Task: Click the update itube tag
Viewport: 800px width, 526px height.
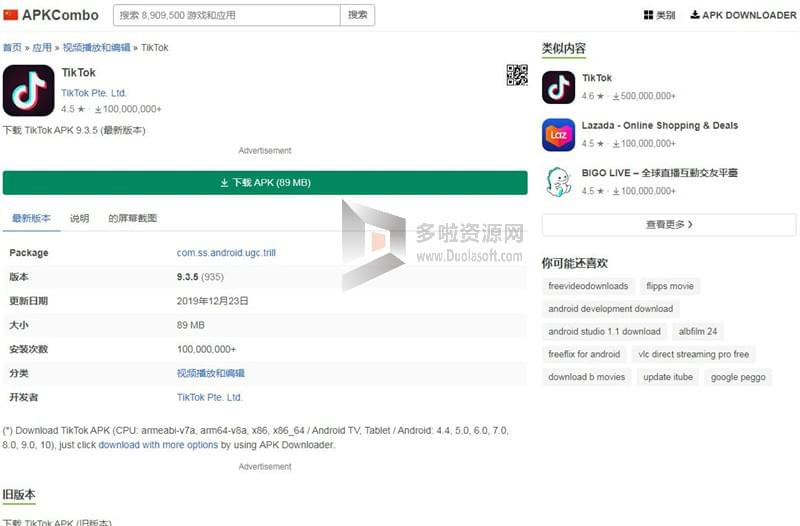Action: point(668,377)
